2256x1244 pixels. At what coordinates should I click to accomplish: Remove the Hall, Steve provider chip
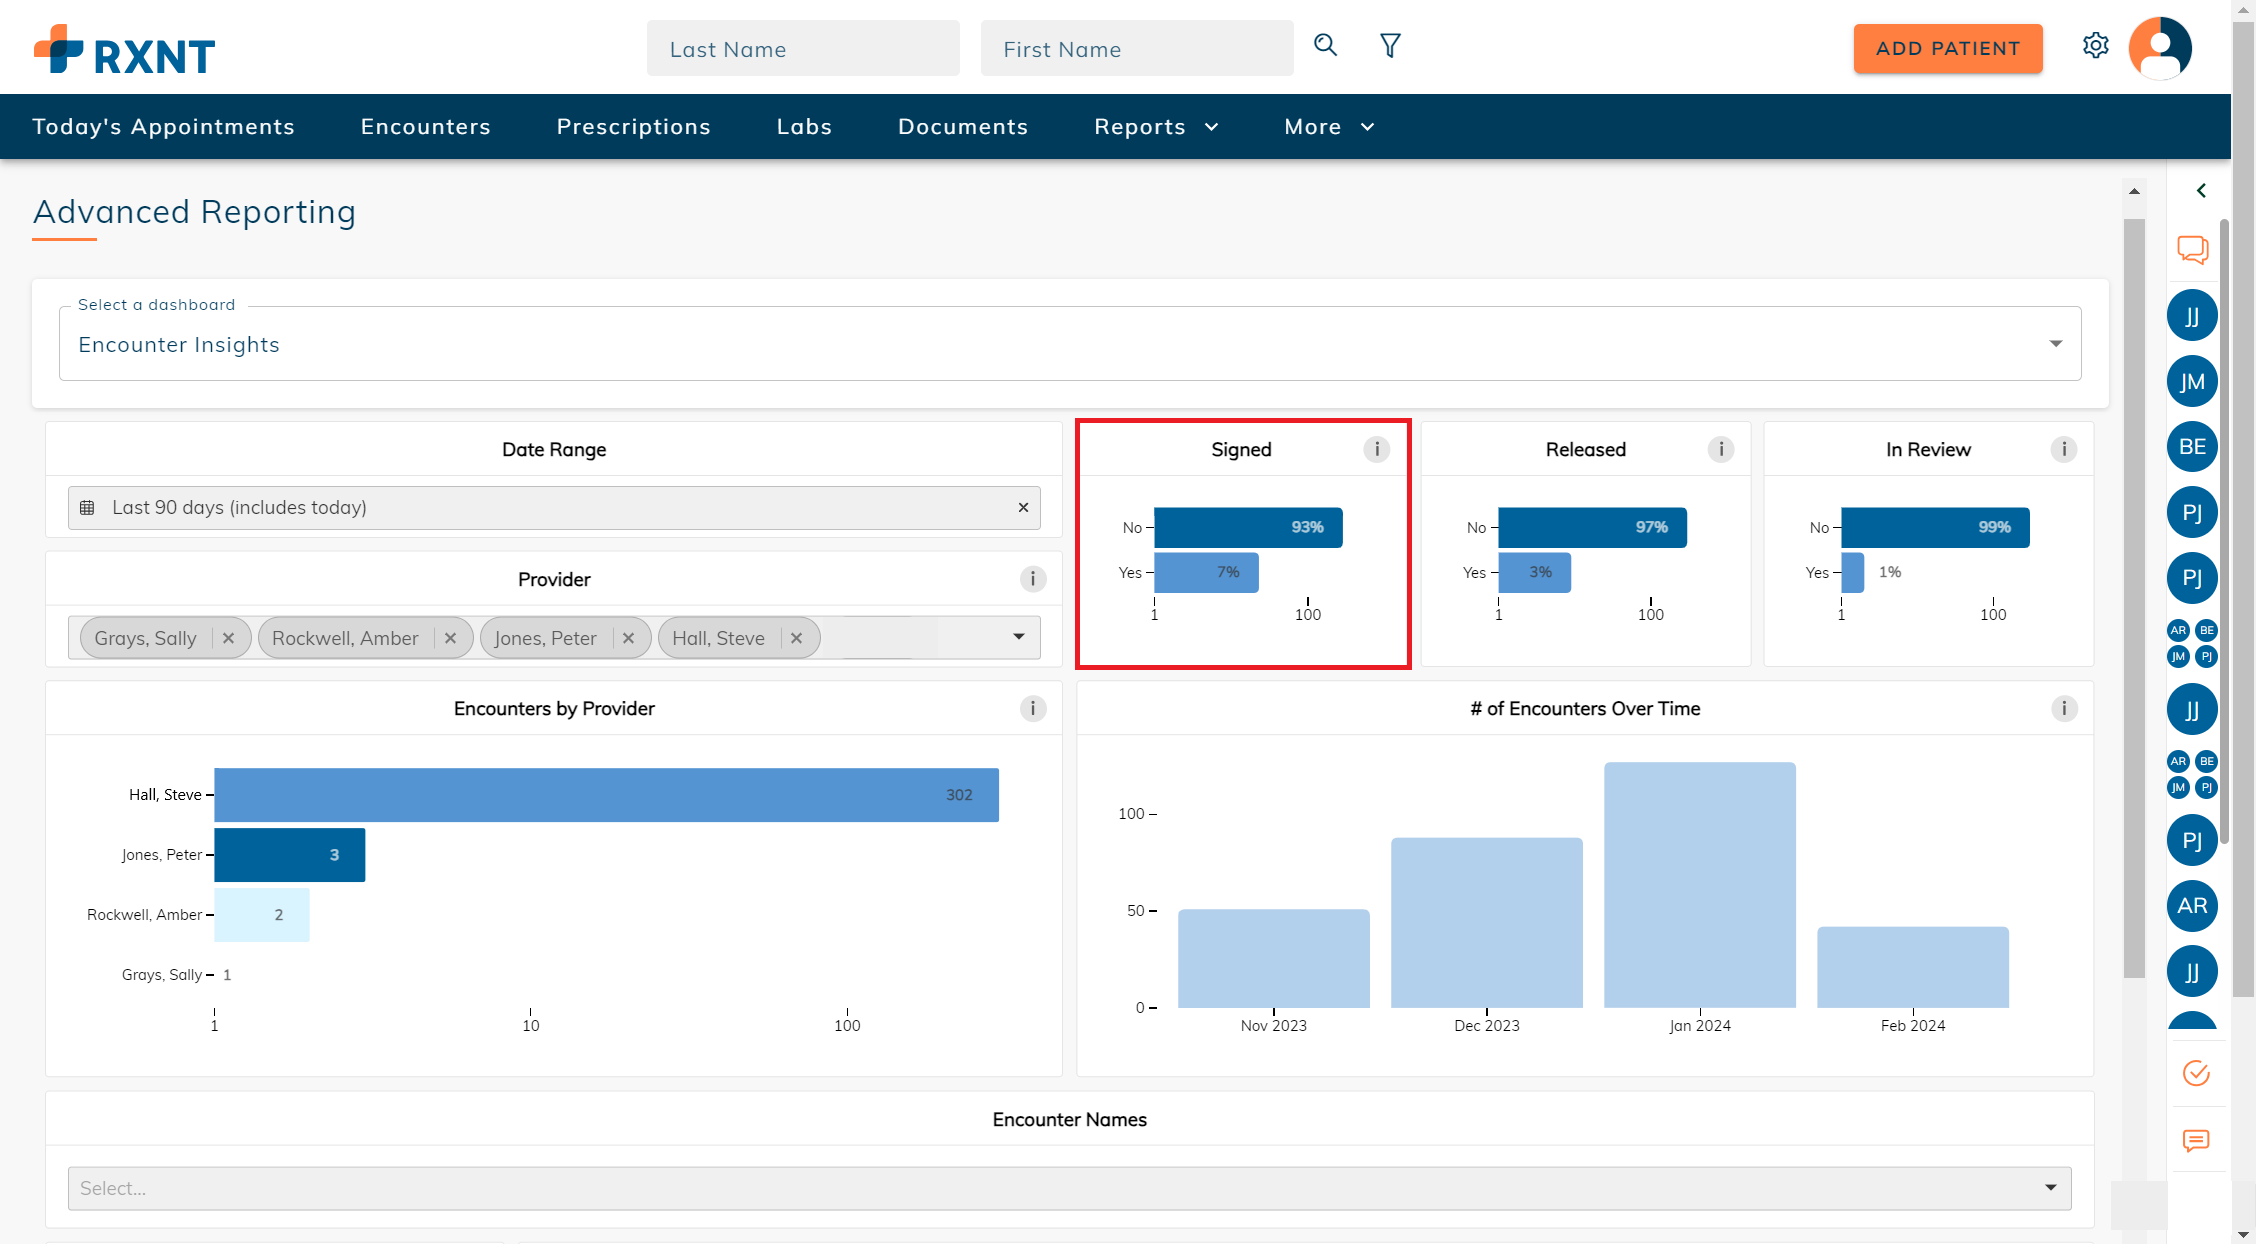pyautogui.click(x=796, y=638)
